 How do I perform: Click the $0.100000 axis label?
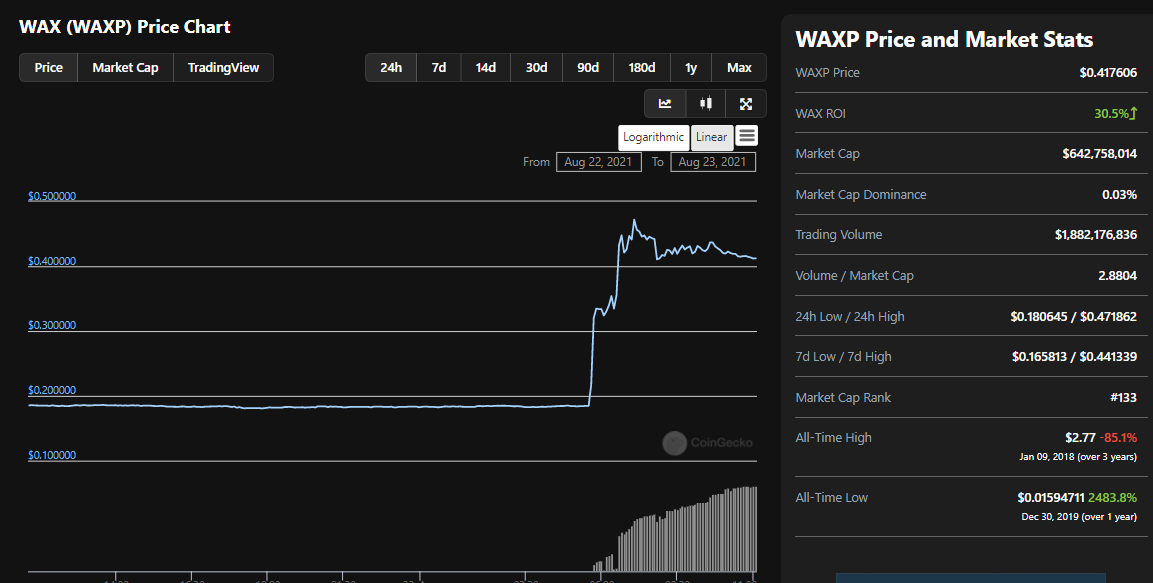[x=52, y=455]
